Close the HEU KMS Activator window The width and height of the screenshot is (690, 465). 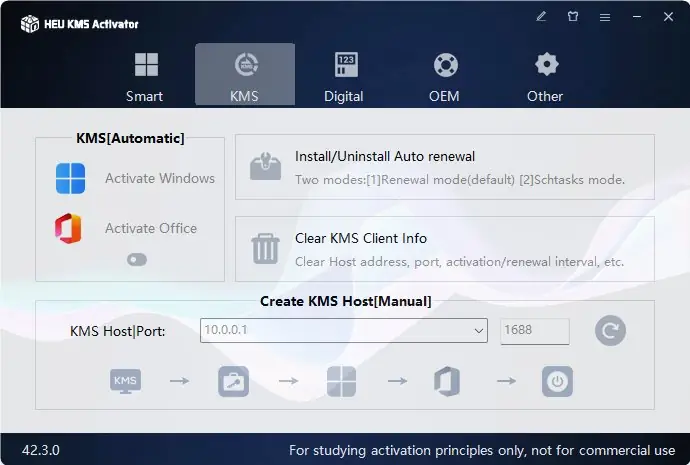click(x=668, y=17)
